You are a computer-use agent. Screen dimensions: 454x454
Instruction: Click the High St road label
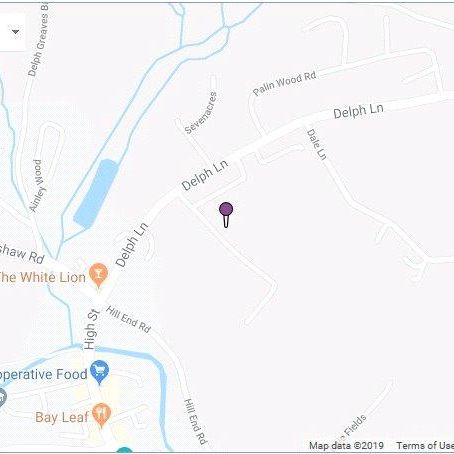tap(91, 329)
